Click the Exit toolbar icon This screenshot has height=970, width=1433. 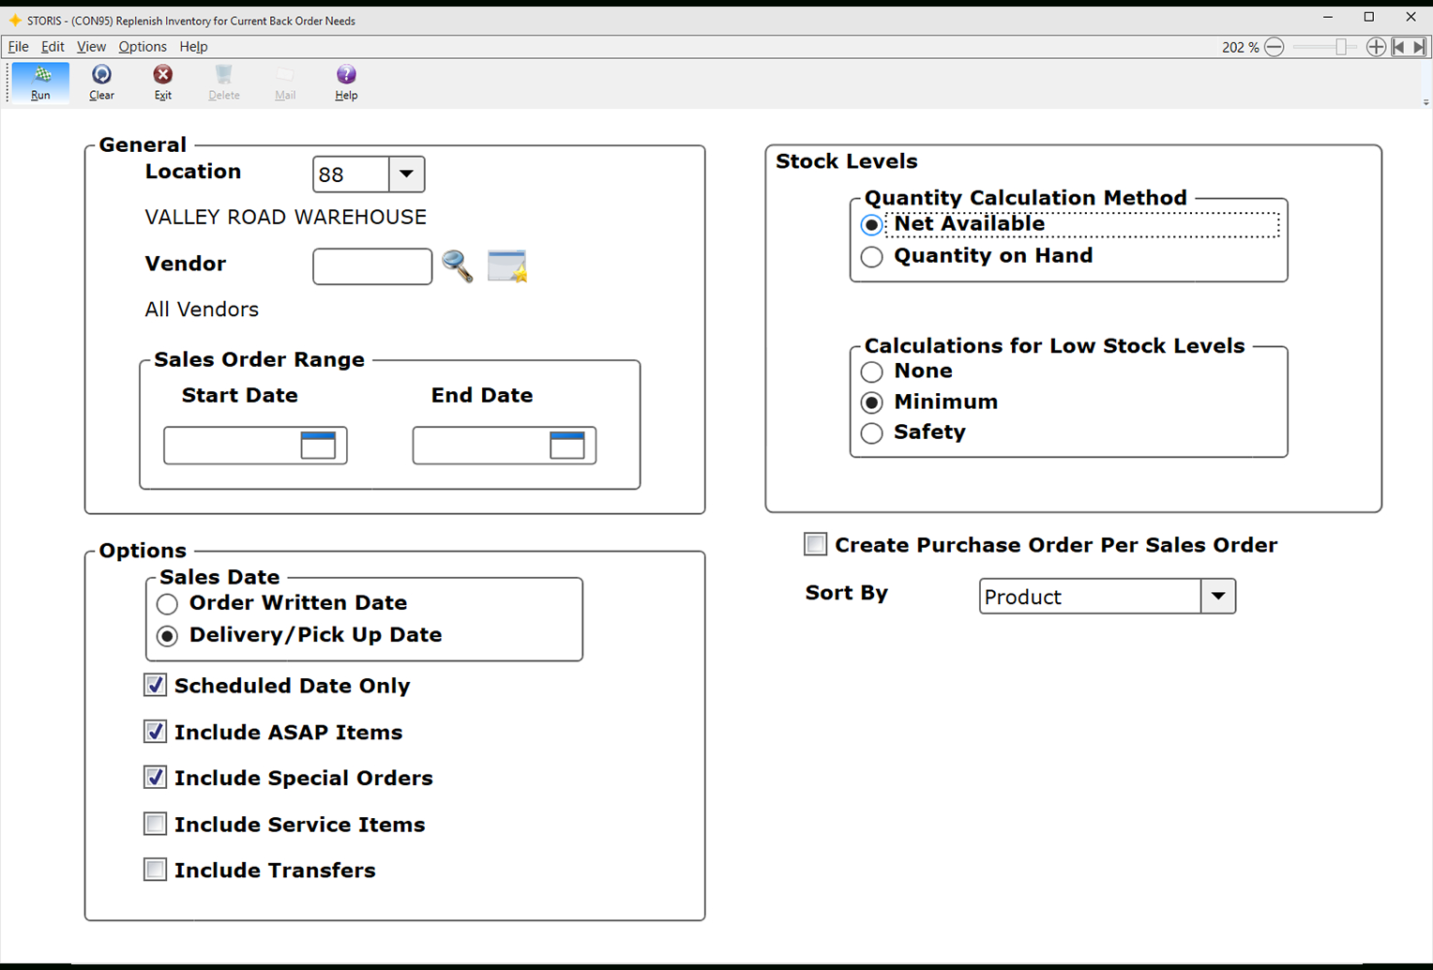tap(162, 82)
